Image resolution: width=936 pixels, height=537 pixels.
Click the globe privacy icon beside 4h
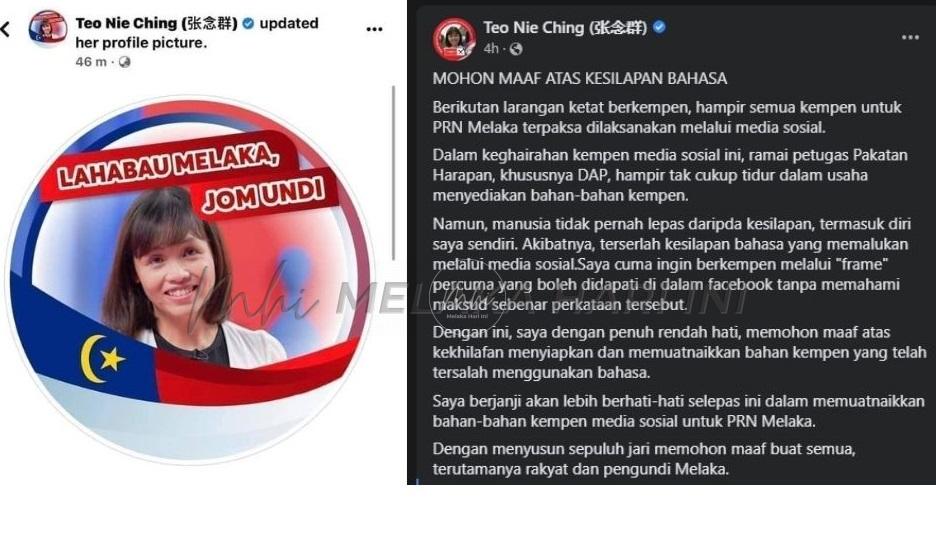click(516, 49)
